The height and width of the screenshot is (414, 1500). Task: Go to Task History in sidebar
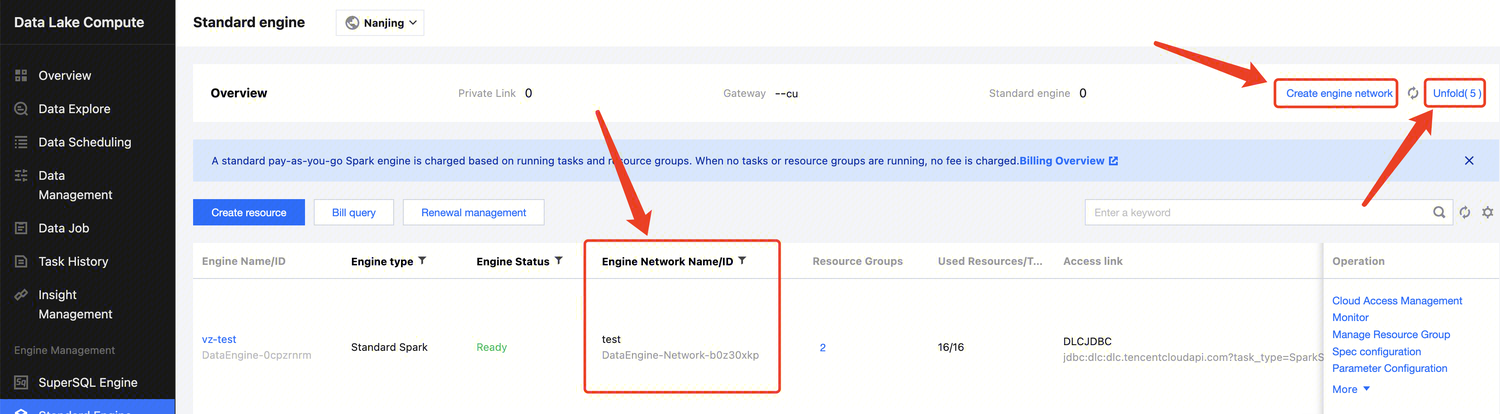[73, 262]
